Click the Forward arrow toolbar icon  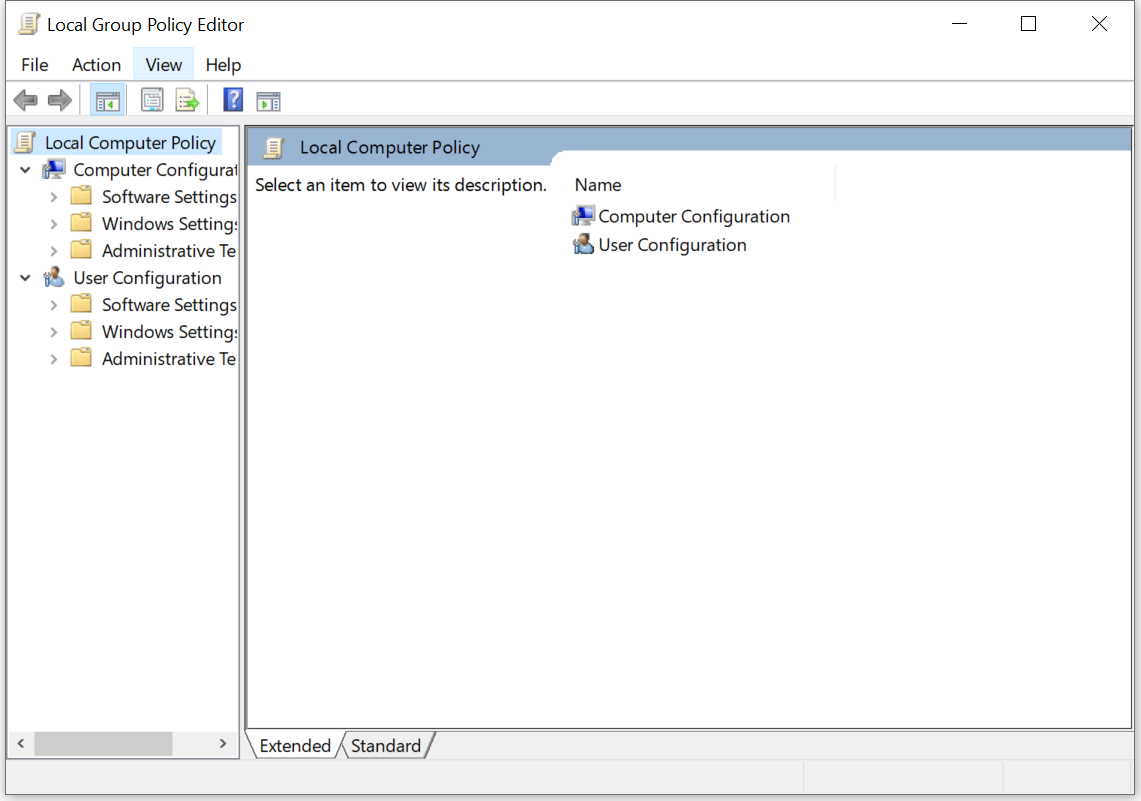[60, 100]
